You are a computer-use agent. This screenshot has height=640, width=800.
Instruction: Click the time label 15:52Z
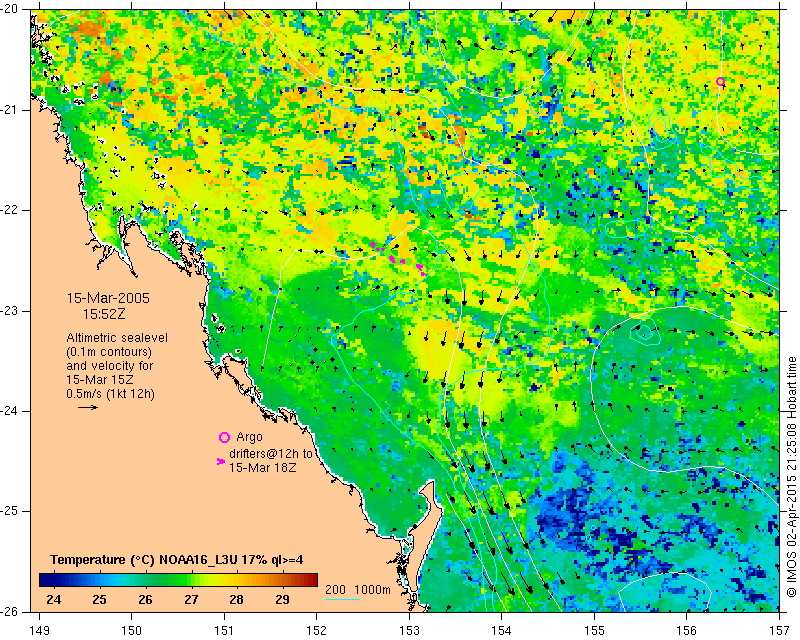[104, 314]
